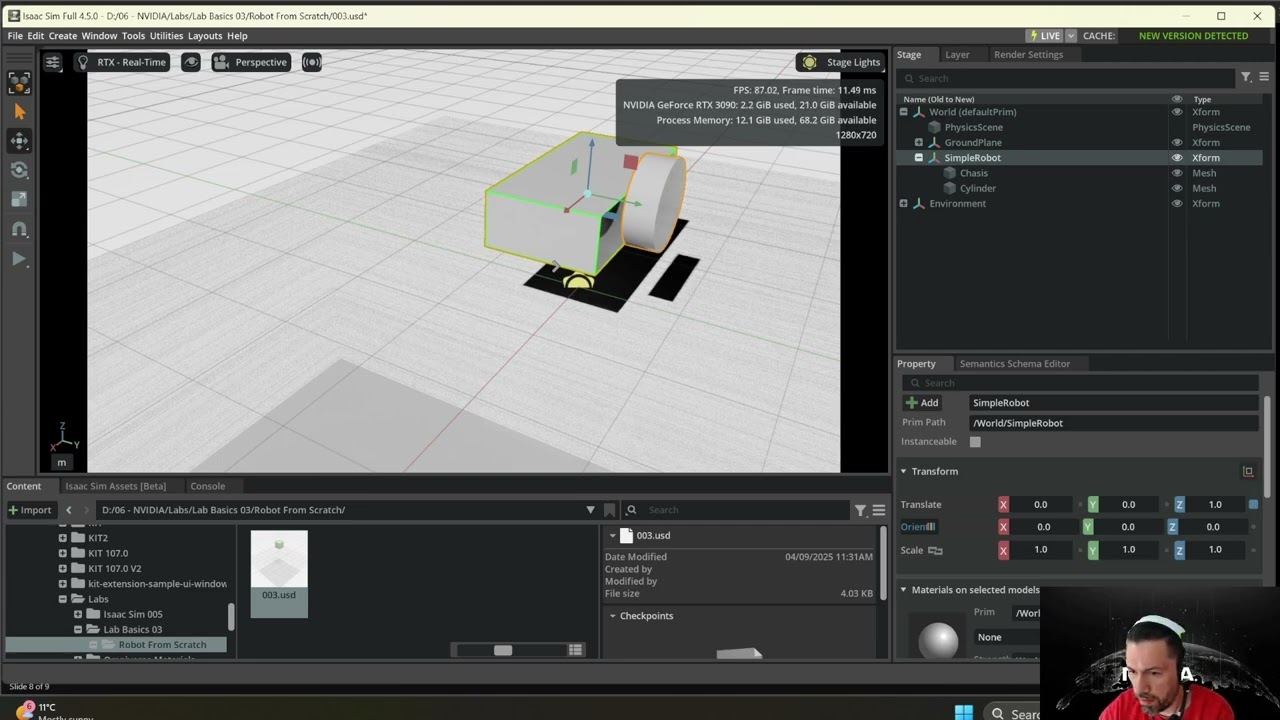Open the Create menu

[x=62, y=36]
